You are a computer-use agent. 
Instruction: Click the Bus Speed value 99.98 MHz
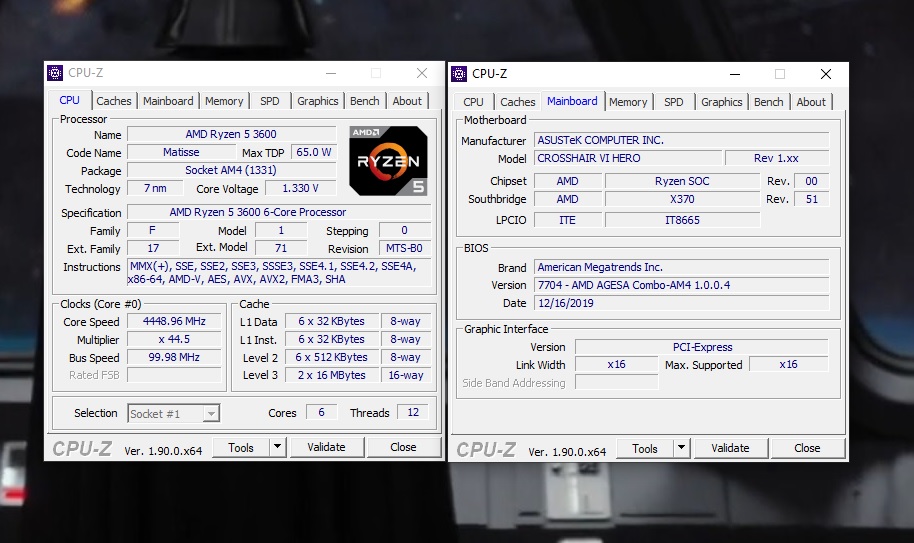pos(174,357)
